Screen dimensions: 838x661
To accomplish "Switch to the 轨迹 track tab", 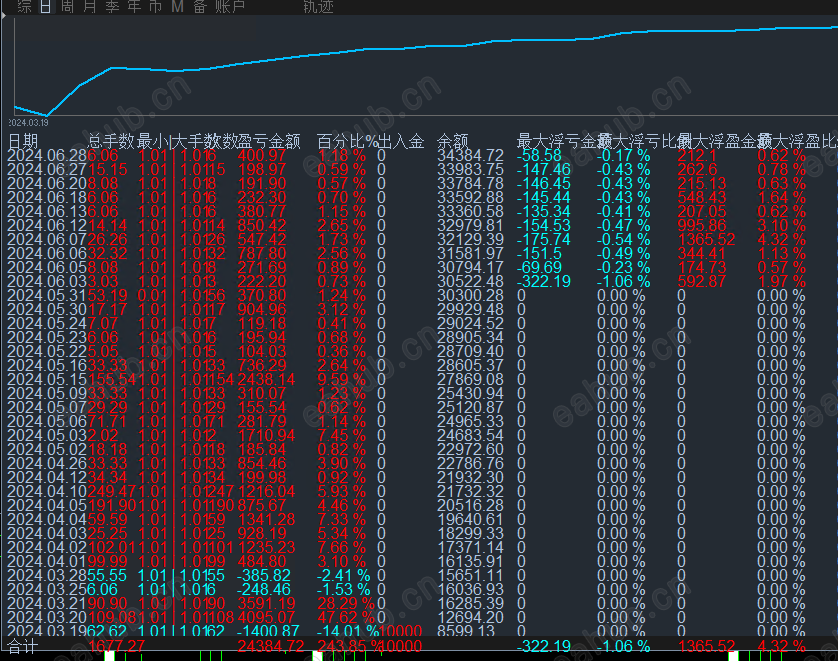I will point(319,6).
